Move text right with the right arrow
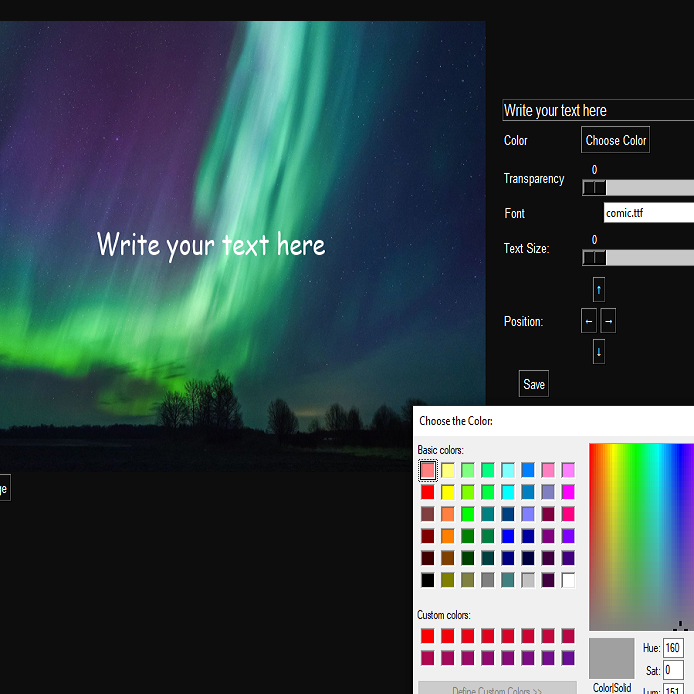Viewport: 694px width, 694px height. 608,321
